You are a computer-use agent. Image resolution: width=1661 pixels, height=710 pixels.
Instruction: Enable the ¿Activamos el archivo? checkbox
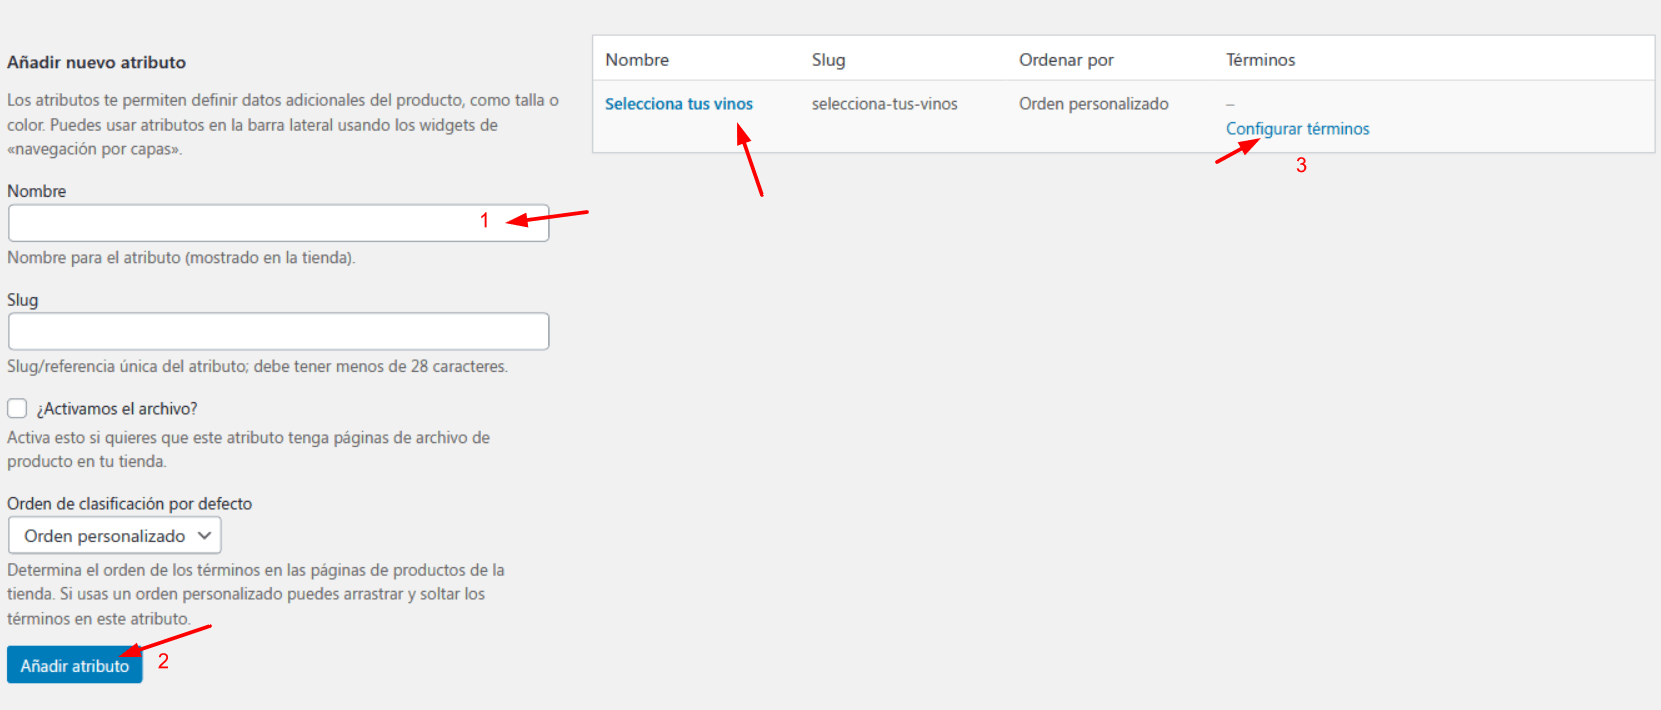pos(17,408)
